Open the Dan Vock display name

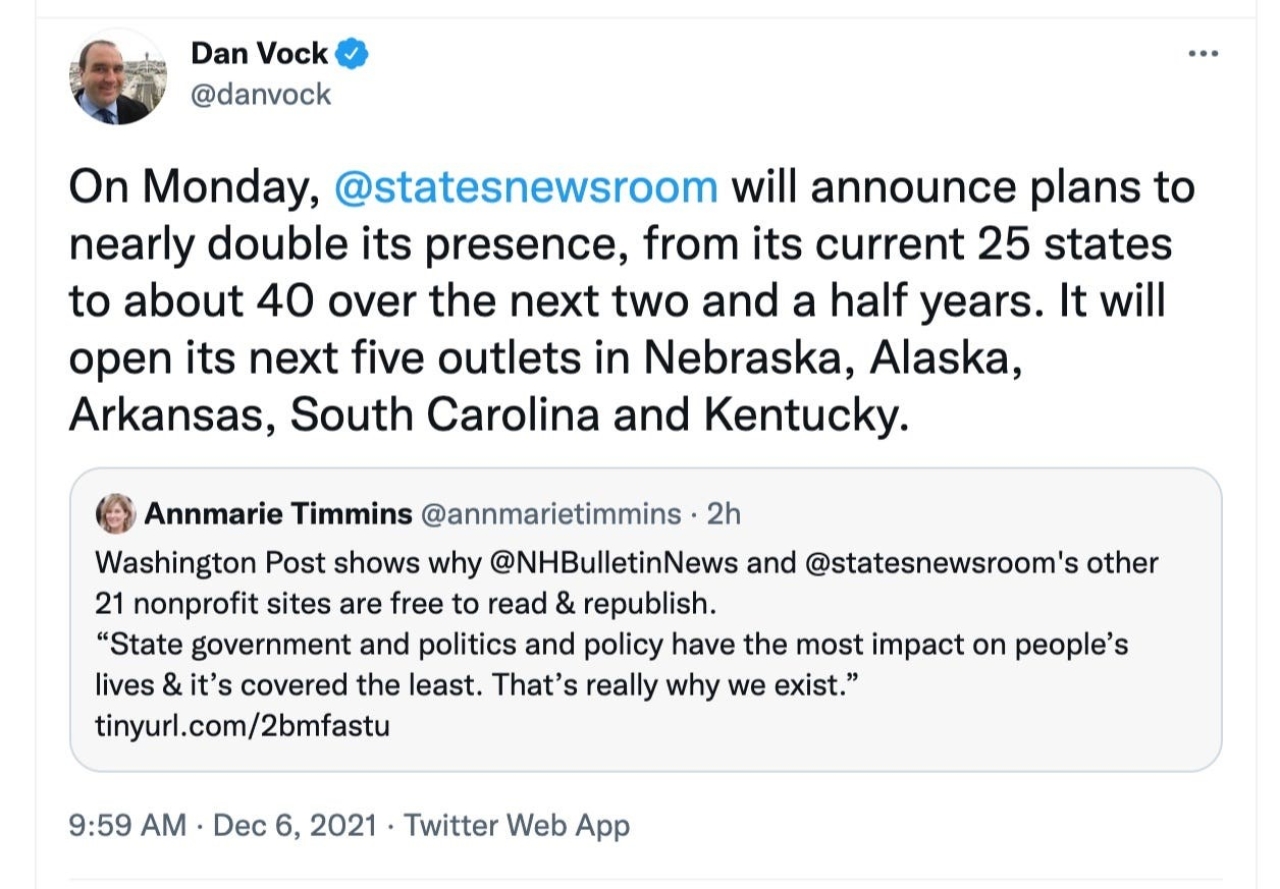click(x=259, y=54)
